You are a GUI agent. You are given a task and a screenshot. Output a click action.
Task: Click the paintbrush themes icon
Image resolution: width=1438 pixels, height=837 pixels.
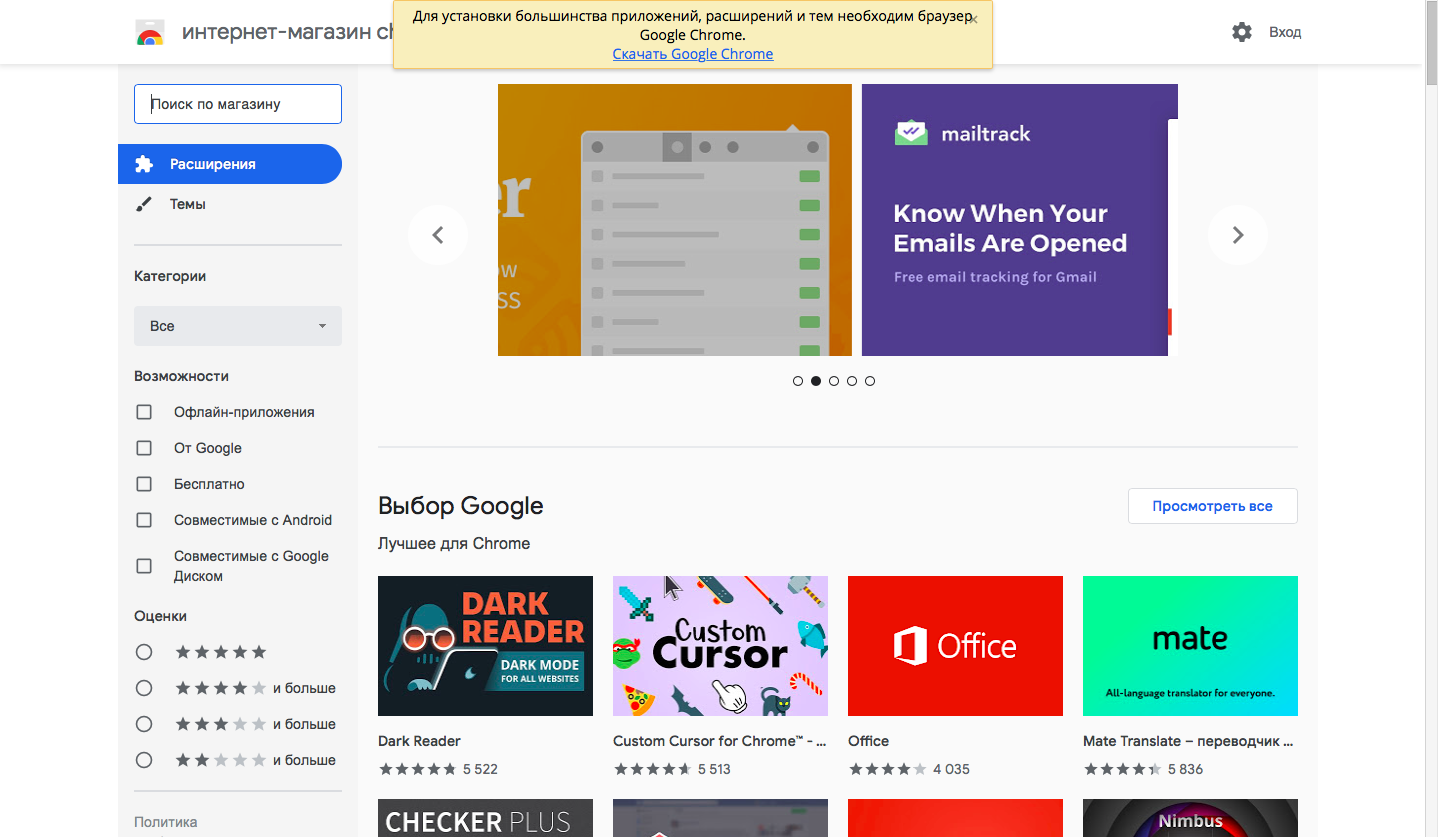[x=144, y=204]
